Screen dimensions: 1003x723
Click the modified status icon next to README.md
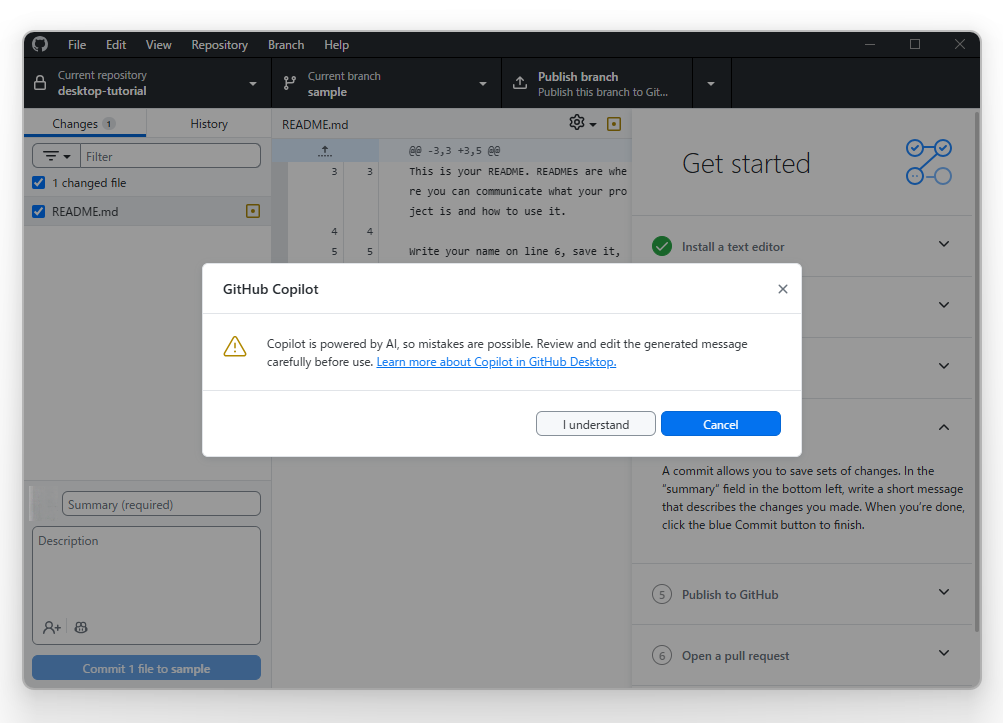click(x=253, y=211)
